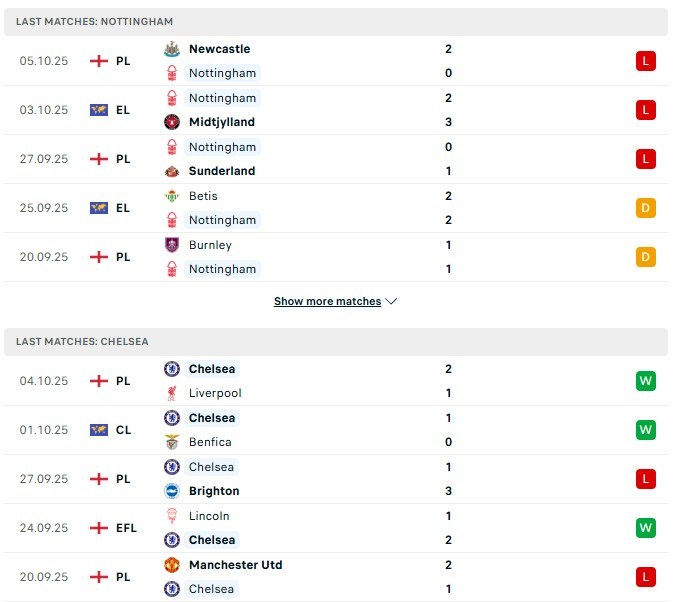The height and width of the screenshot is (602, 679).
Task: Click the W result badge for Liverpool match
Action: click(645, 381)
